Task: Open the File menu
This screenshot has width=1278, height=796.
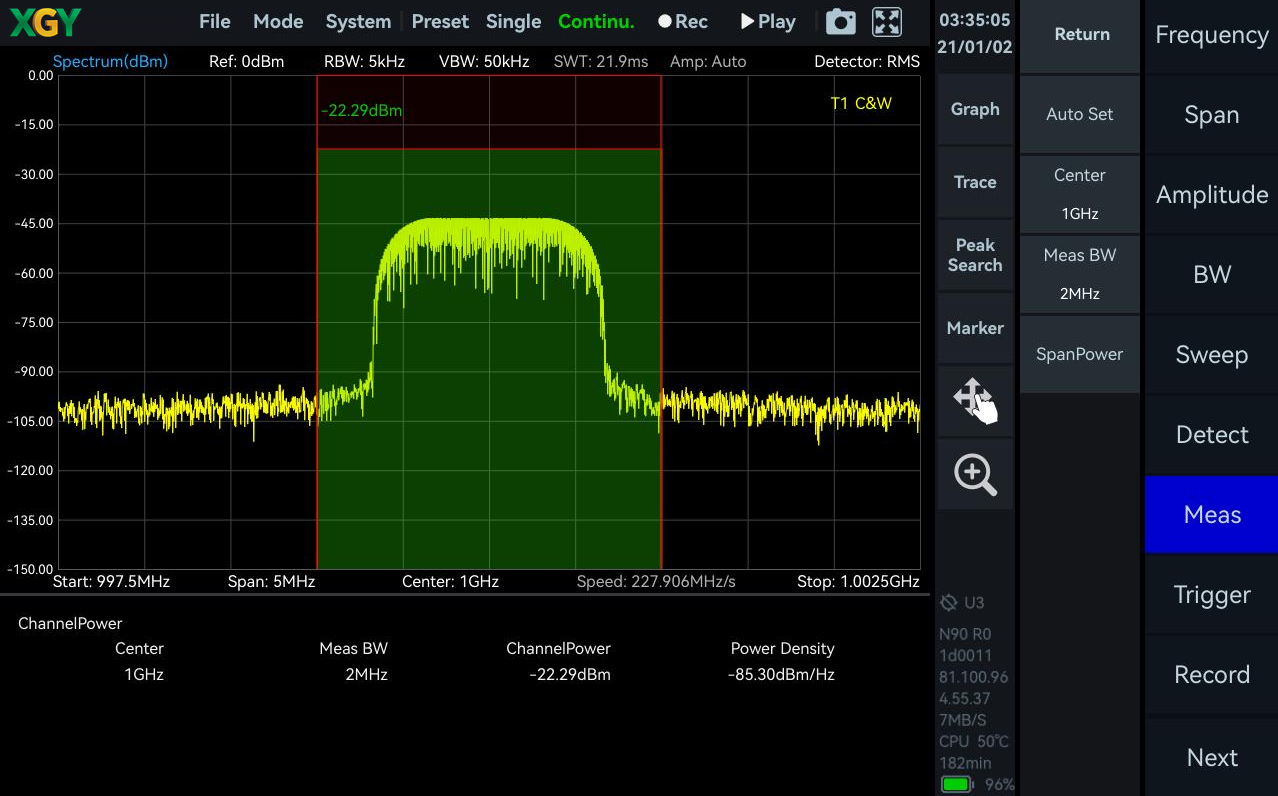Action: (x=215, y=22)
